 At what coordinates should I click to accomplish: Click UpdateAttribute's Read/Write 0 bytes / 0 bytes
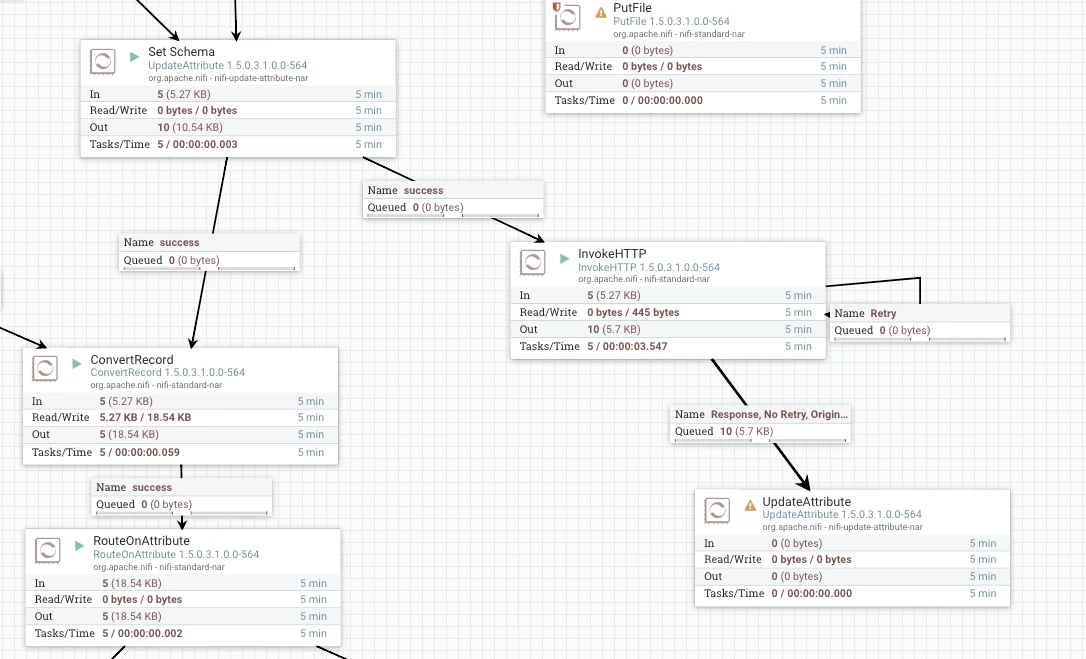click(x=812, y=560)
